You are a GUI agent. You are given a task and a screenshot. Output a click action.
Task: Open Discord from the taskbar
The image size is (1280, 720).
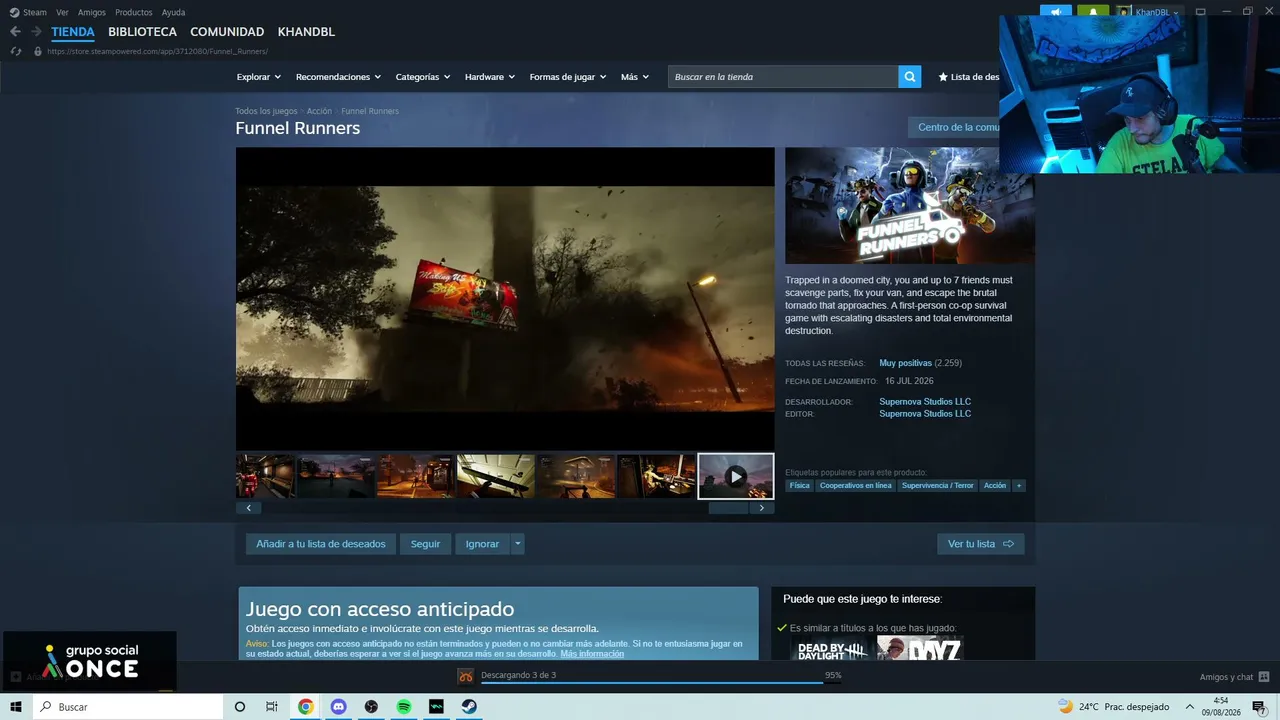[x=338, y=707]
